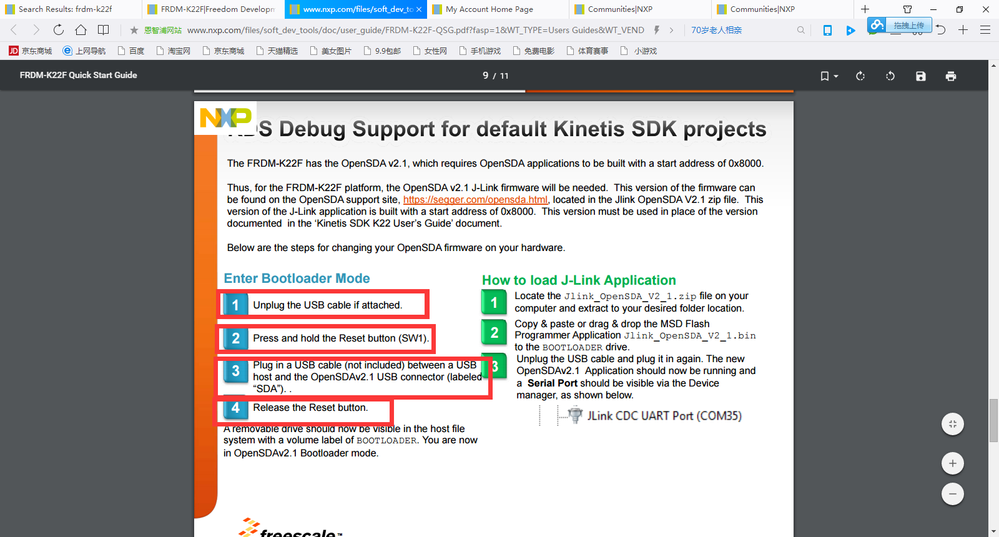Click the 恩智浦网站 site label in address bar
The image size is (999, 537).
click(x=162, y=30)
